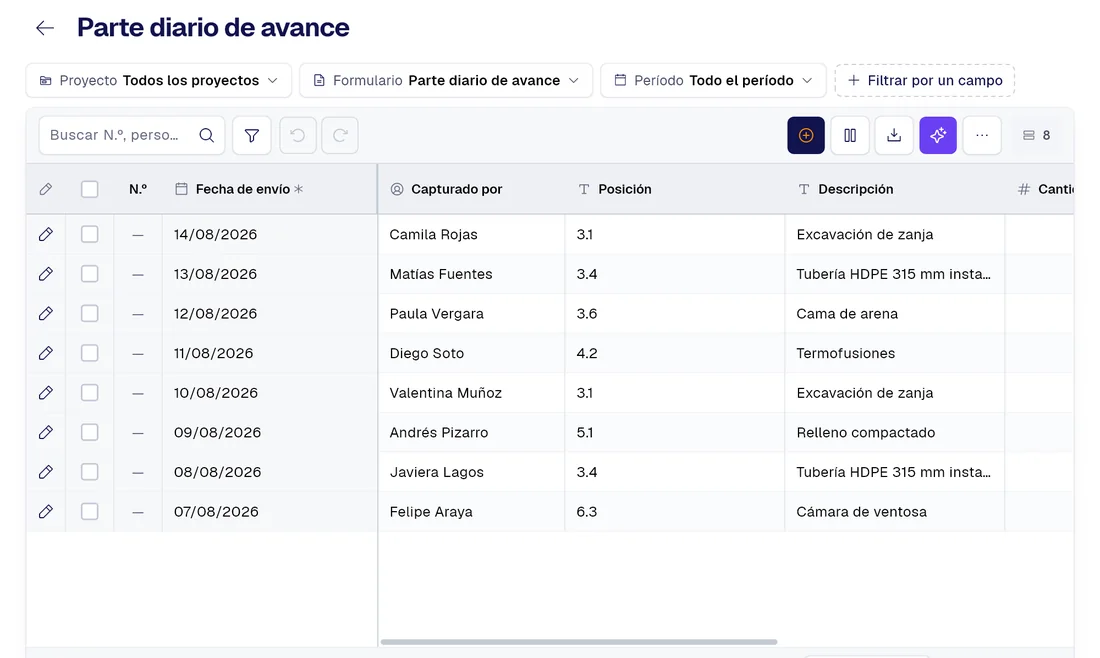Click the Relleno compactado cell
The image size is (1100, 658).
pyautogui.click(x=894, y=433)
